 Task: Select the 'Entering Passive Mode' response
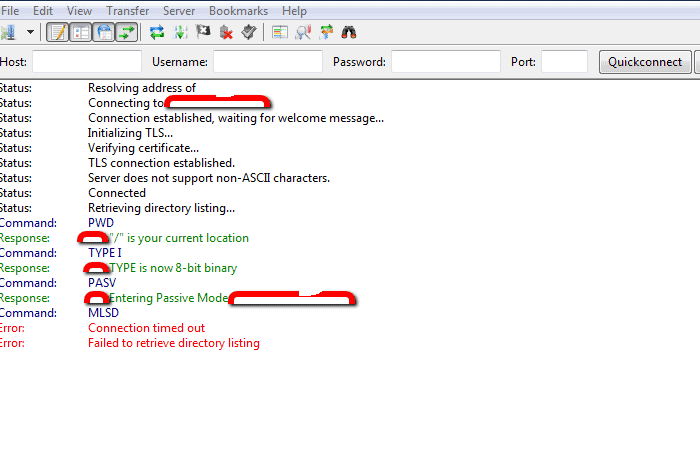point(169,298)
